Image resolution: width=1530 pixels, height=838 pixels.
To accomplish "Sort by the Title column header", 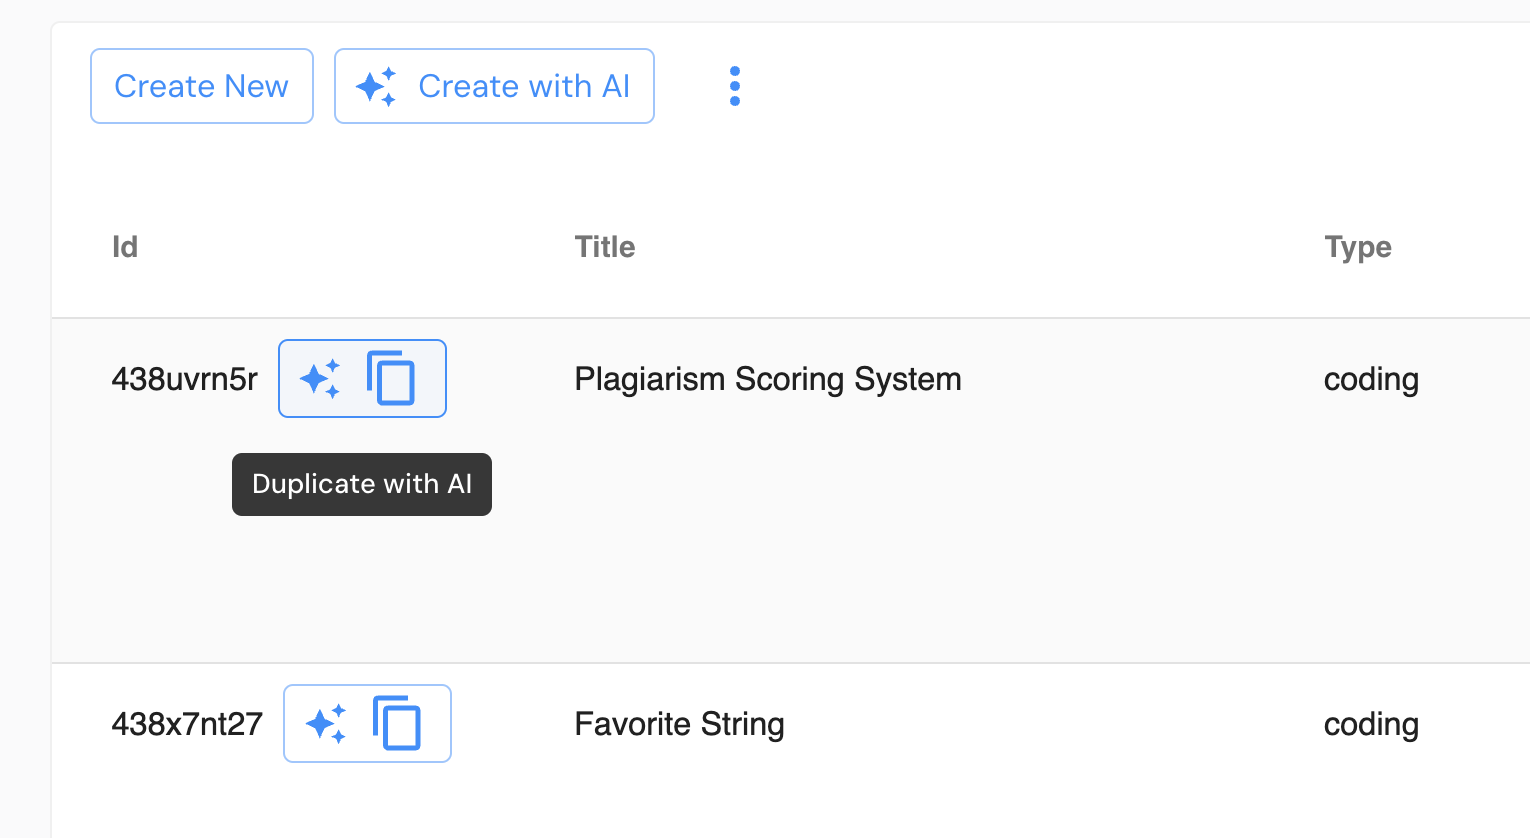I will coord(605,247).
